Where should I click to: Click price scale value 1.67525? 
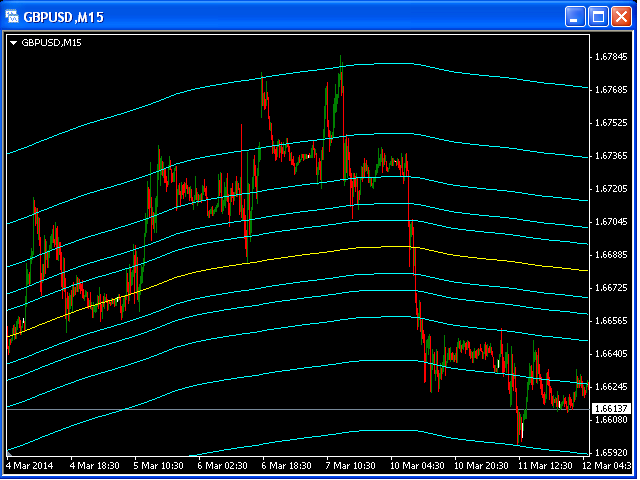(x=611, y=123)
